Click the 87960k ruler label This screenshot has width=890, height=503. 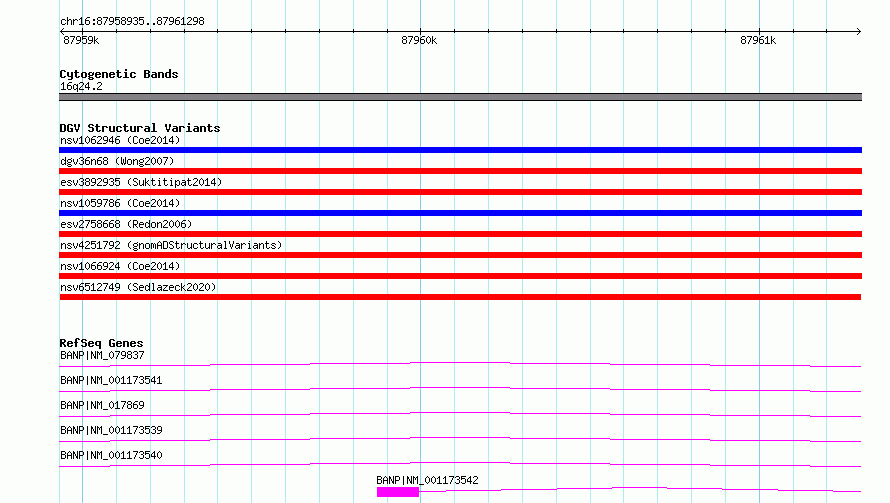[x=419, y=40]
